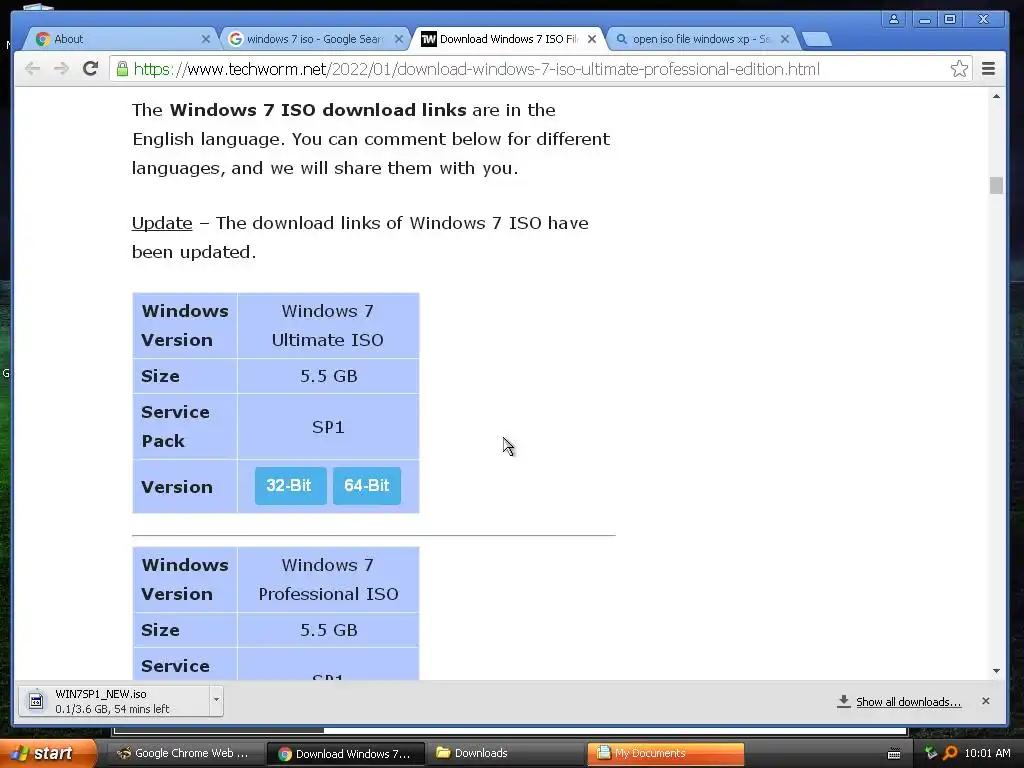
Task: Switch to Google Chrome Web taskbar item
Action: coord(185,754)
